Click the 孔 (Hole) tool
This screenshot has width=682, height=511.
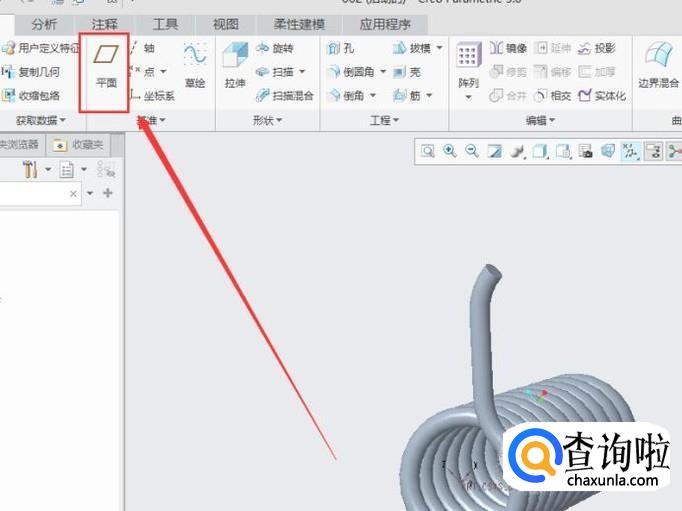point(341,48)
